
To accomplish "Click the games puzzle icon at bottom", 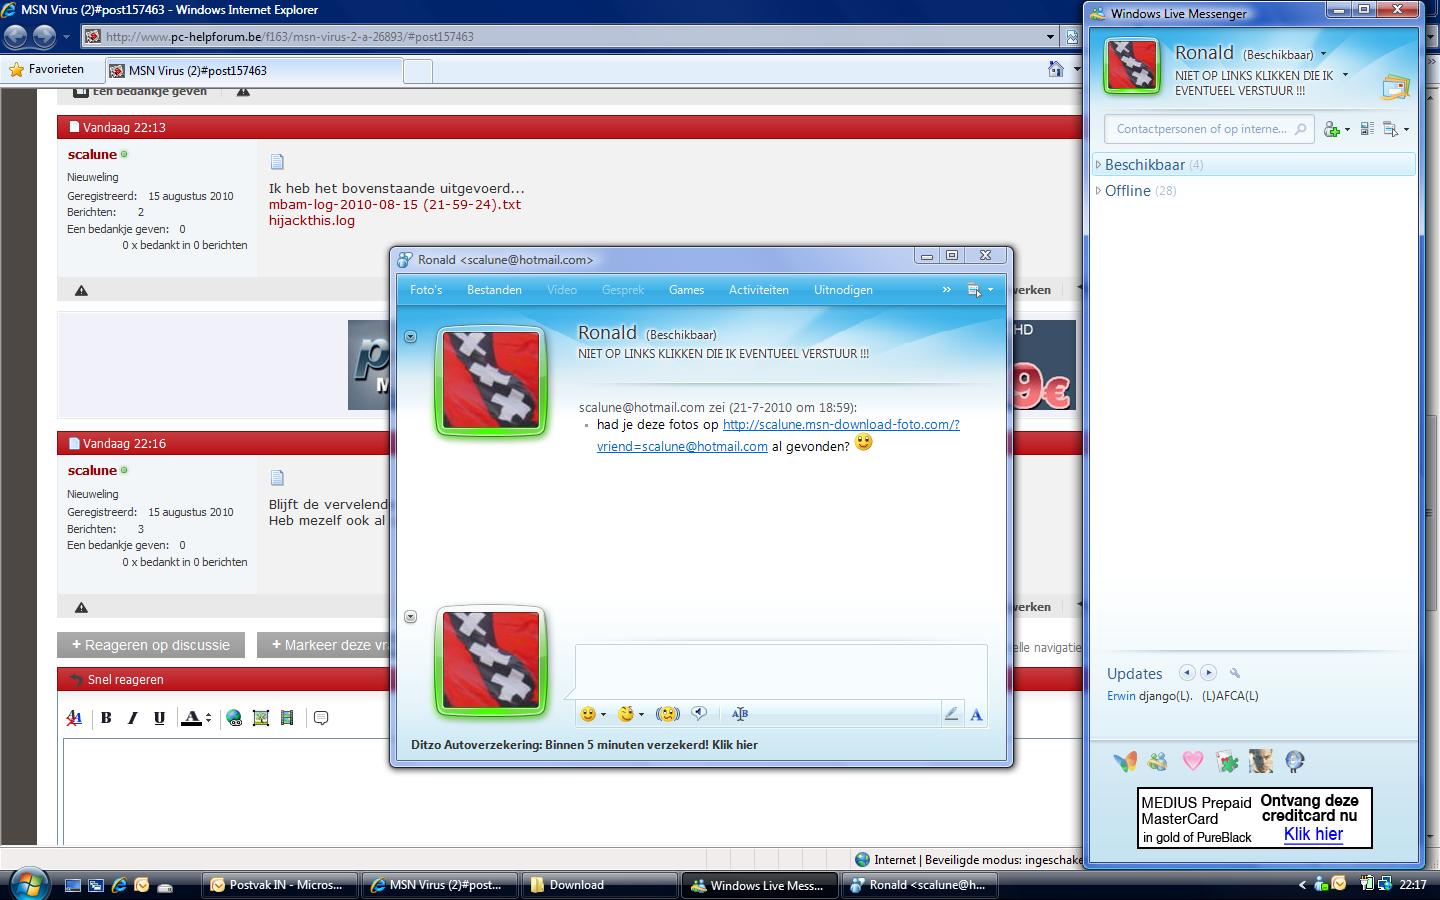I will pyautogui.click(x=1227, y=762).
